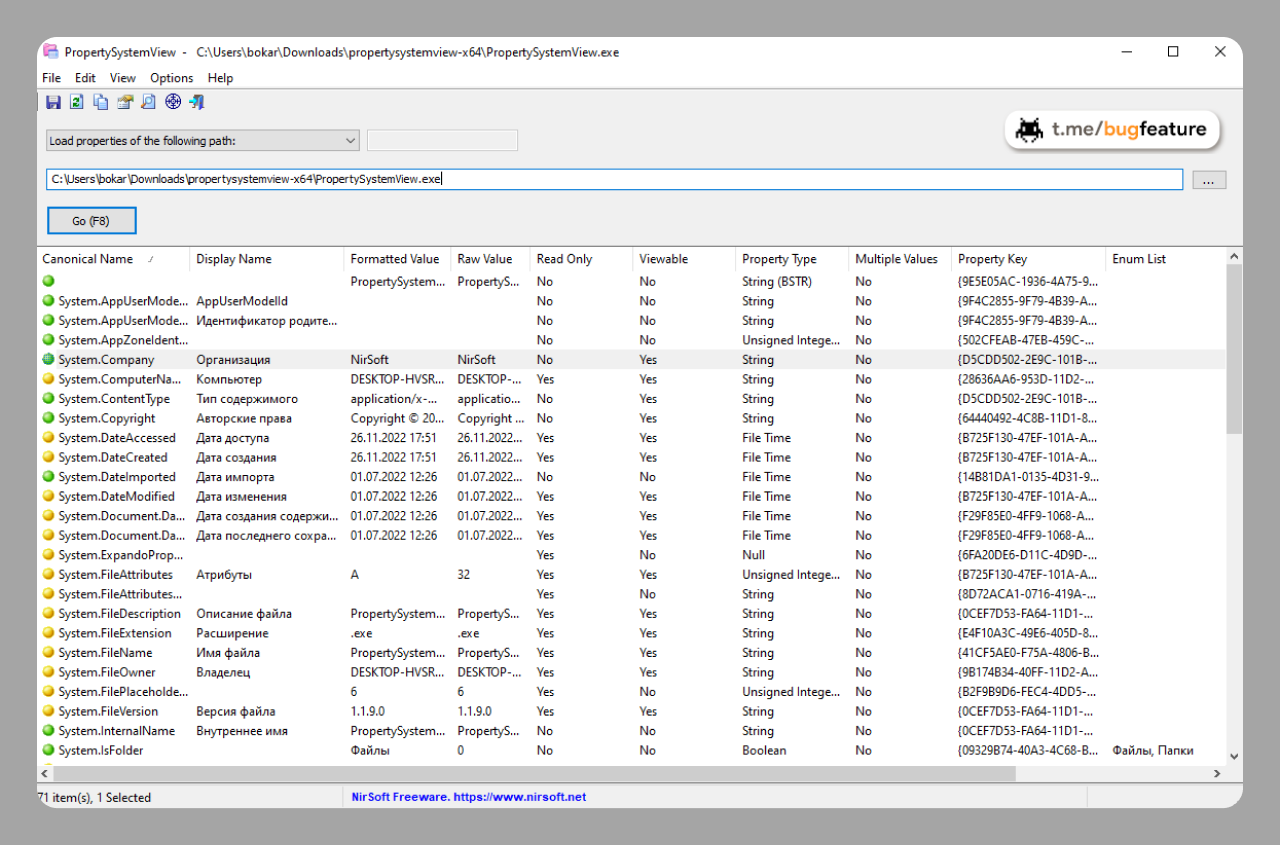Click the green icon beside System.DateImported
The height and width of the screenshot is (845, 1280).
point(48,477)
